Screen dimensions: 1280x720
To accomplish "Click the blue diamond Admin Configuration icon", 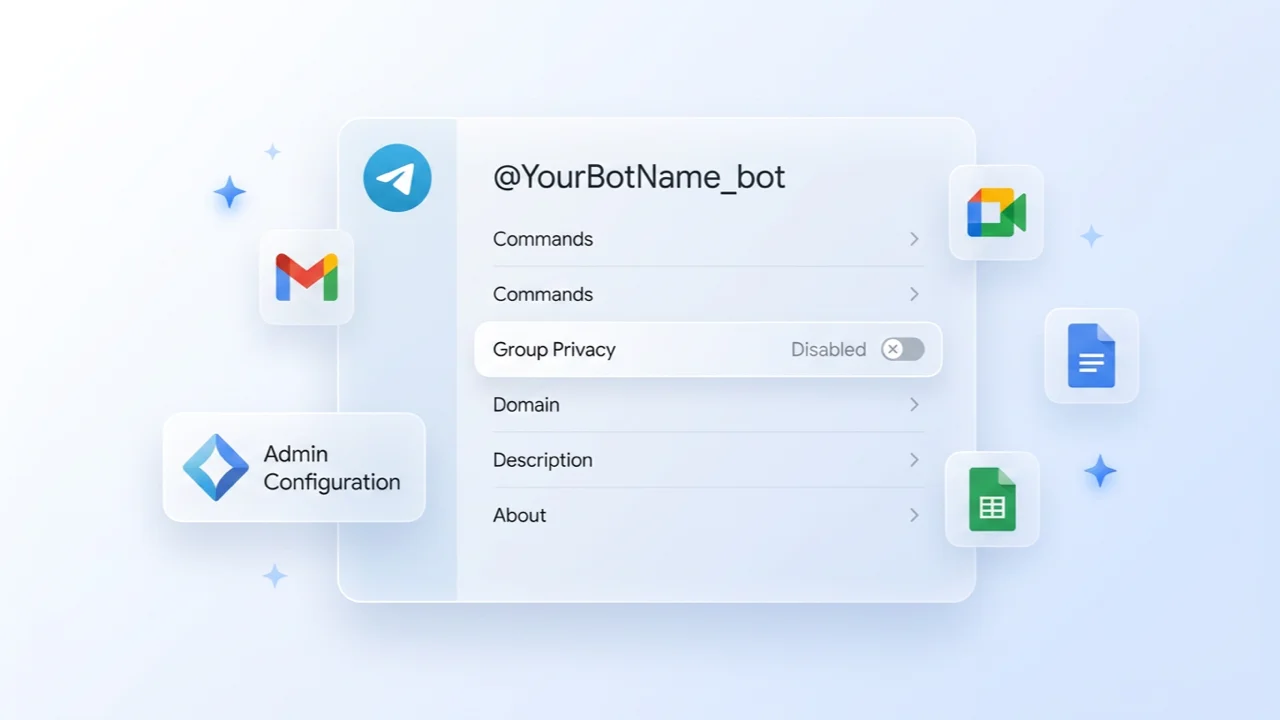I will click(215, 467).
